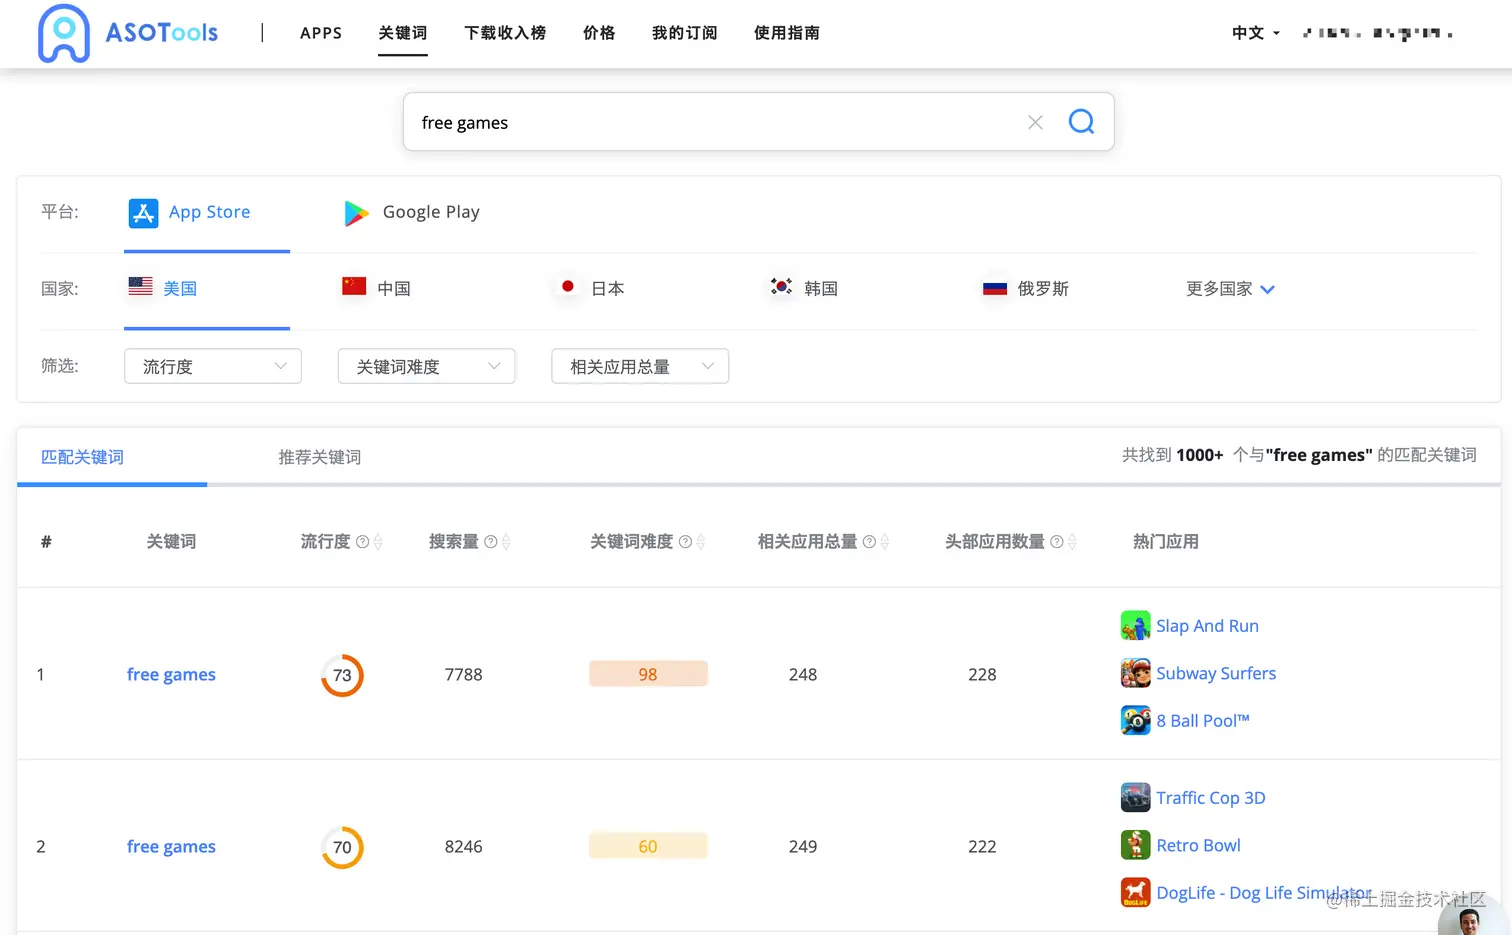
Task: Click the free games keyword link
Action: tap(170, 674)
